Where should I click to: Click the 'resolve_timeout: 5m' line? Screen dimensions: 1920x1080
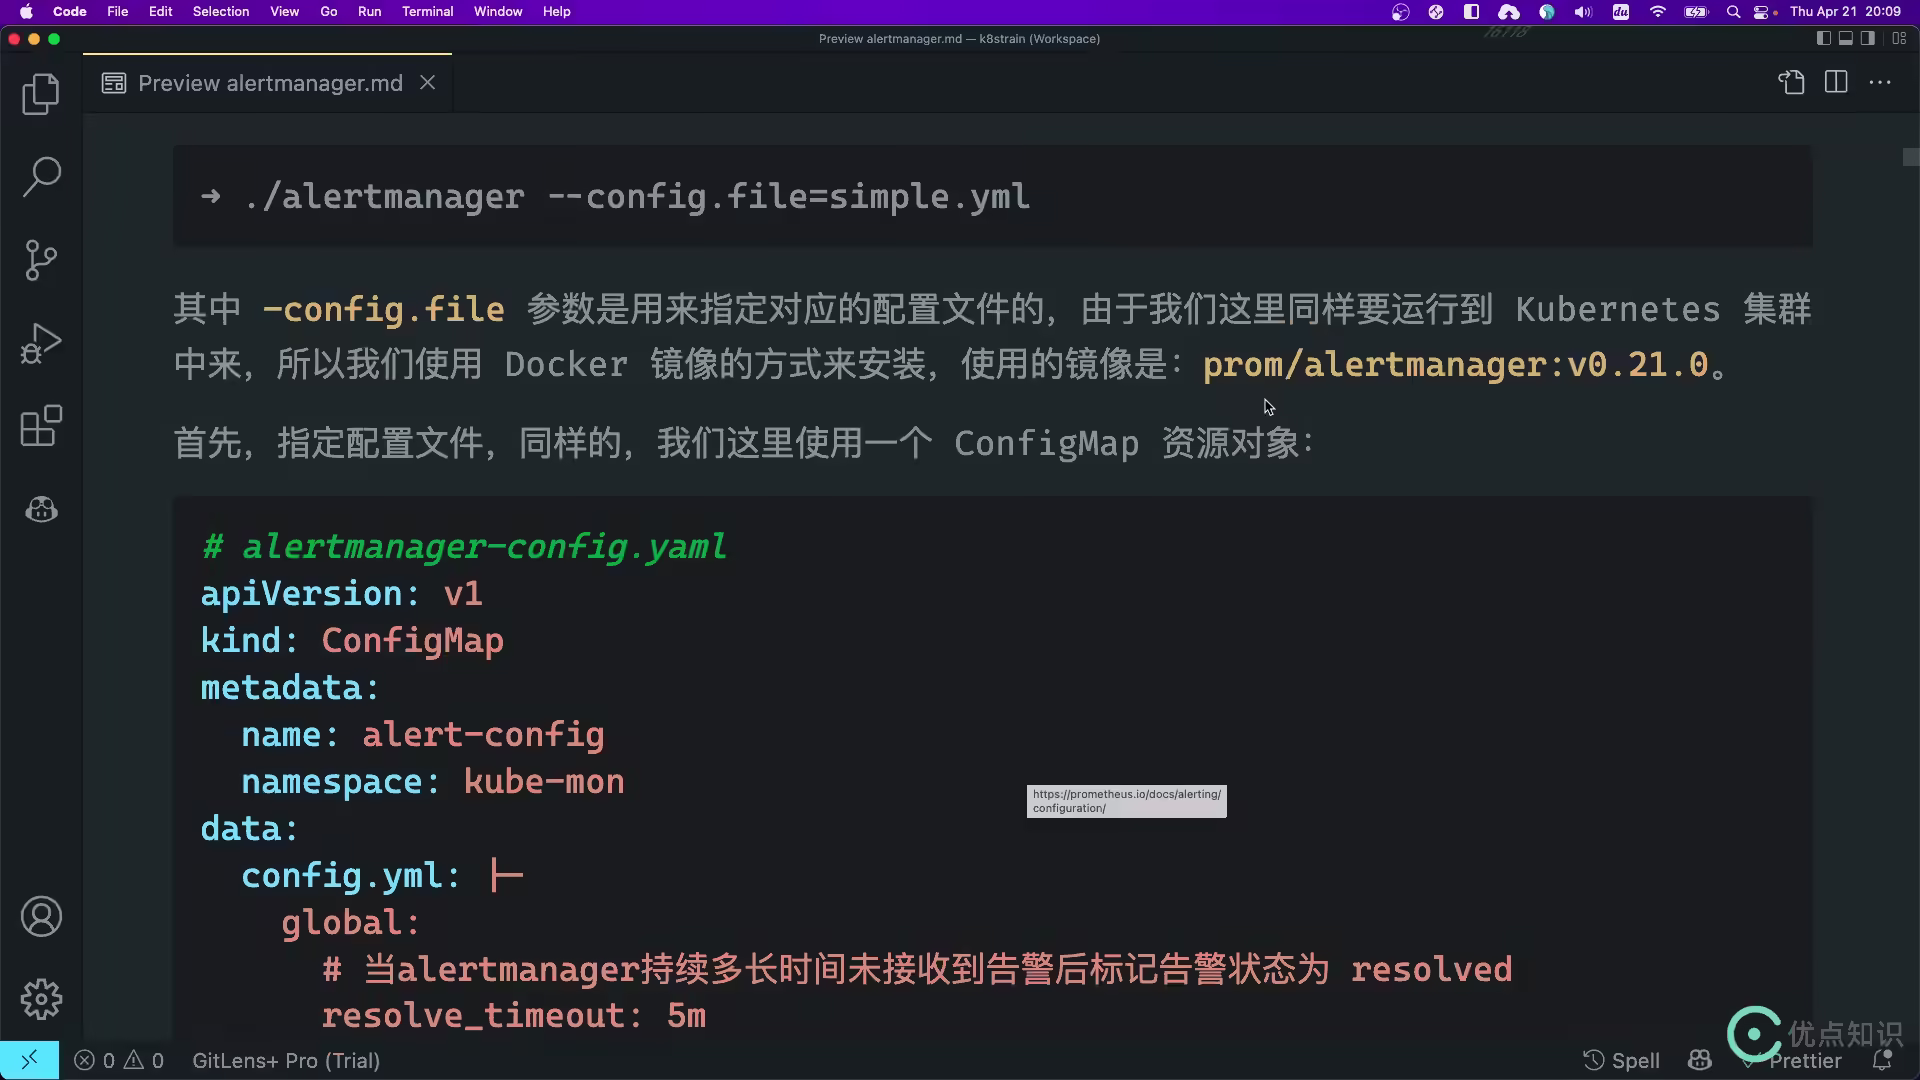pos(514,1016)
